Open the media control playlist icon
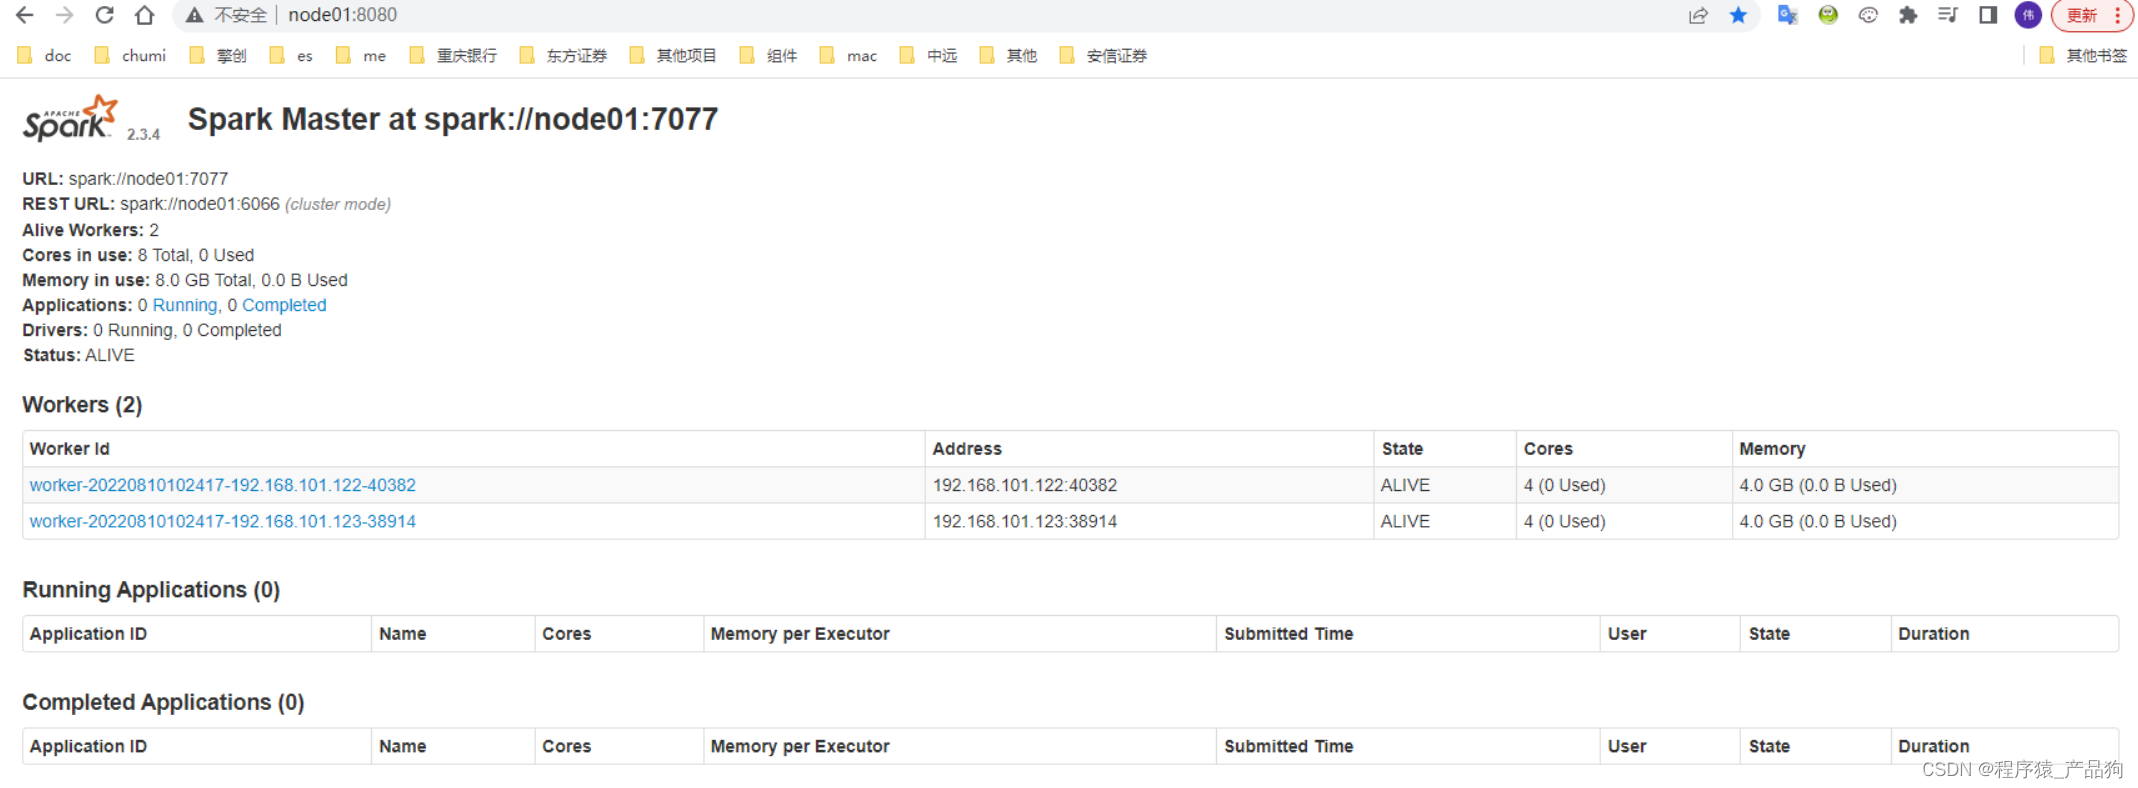The image size is (2138, 788). pos(1948,15)
